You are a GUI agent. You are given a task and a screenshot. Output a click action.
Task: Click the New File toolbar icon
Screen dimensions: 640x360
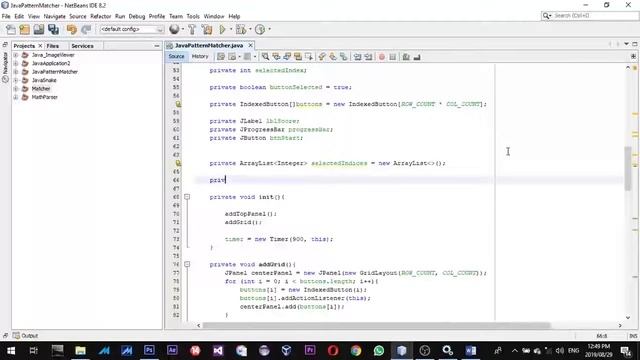11,29
